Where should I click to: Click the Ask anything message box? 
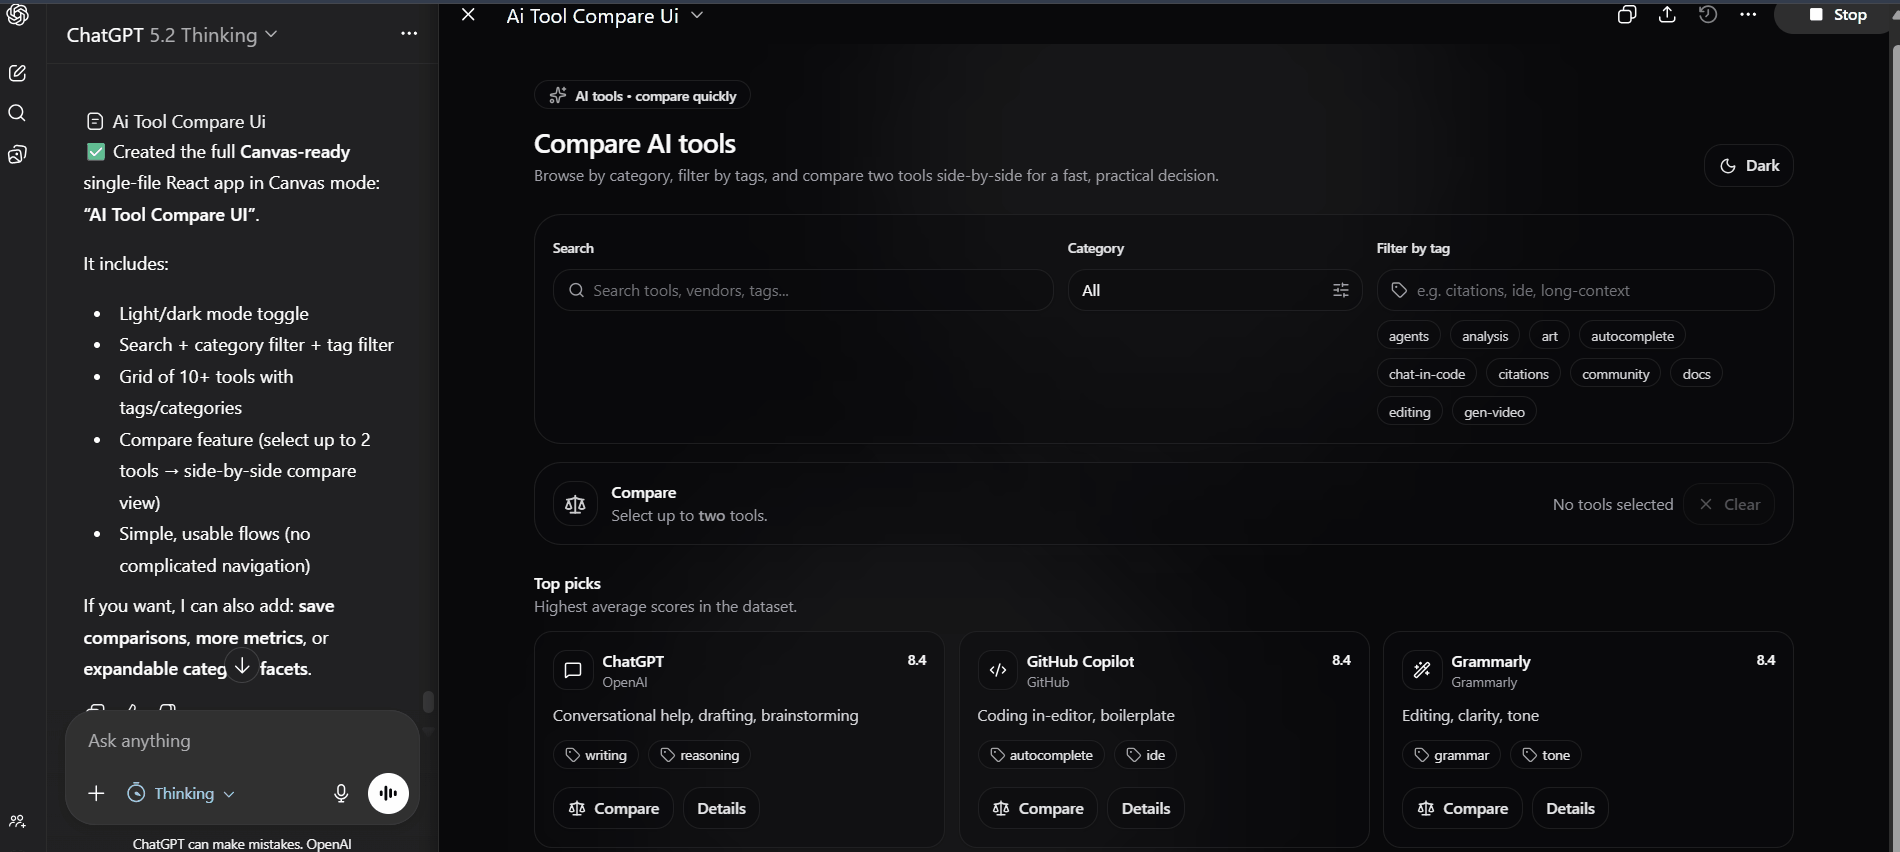point(242,741)
